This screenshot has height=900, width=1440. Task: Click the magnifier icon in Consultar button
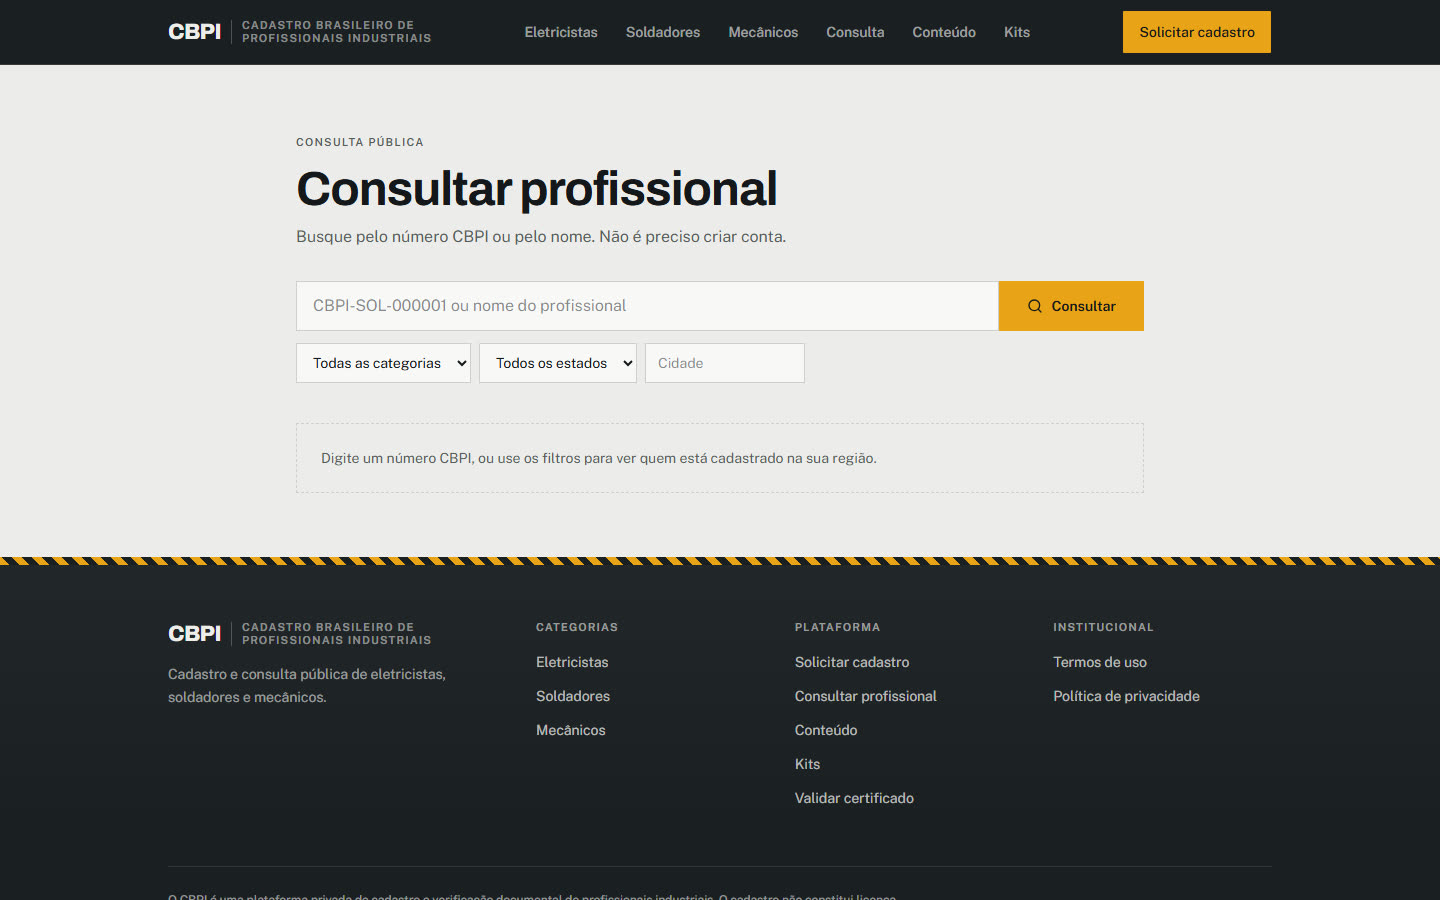coord(1035,306)
